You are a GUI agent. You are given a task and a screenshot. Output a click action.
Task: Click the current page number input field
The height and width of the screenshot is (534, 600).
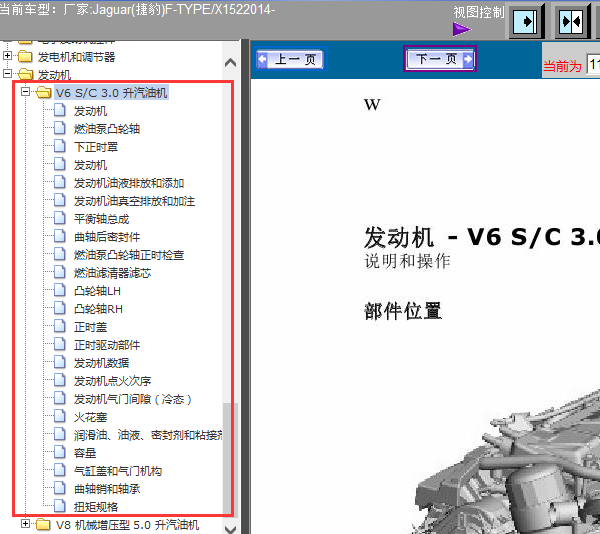coord(593,64)
